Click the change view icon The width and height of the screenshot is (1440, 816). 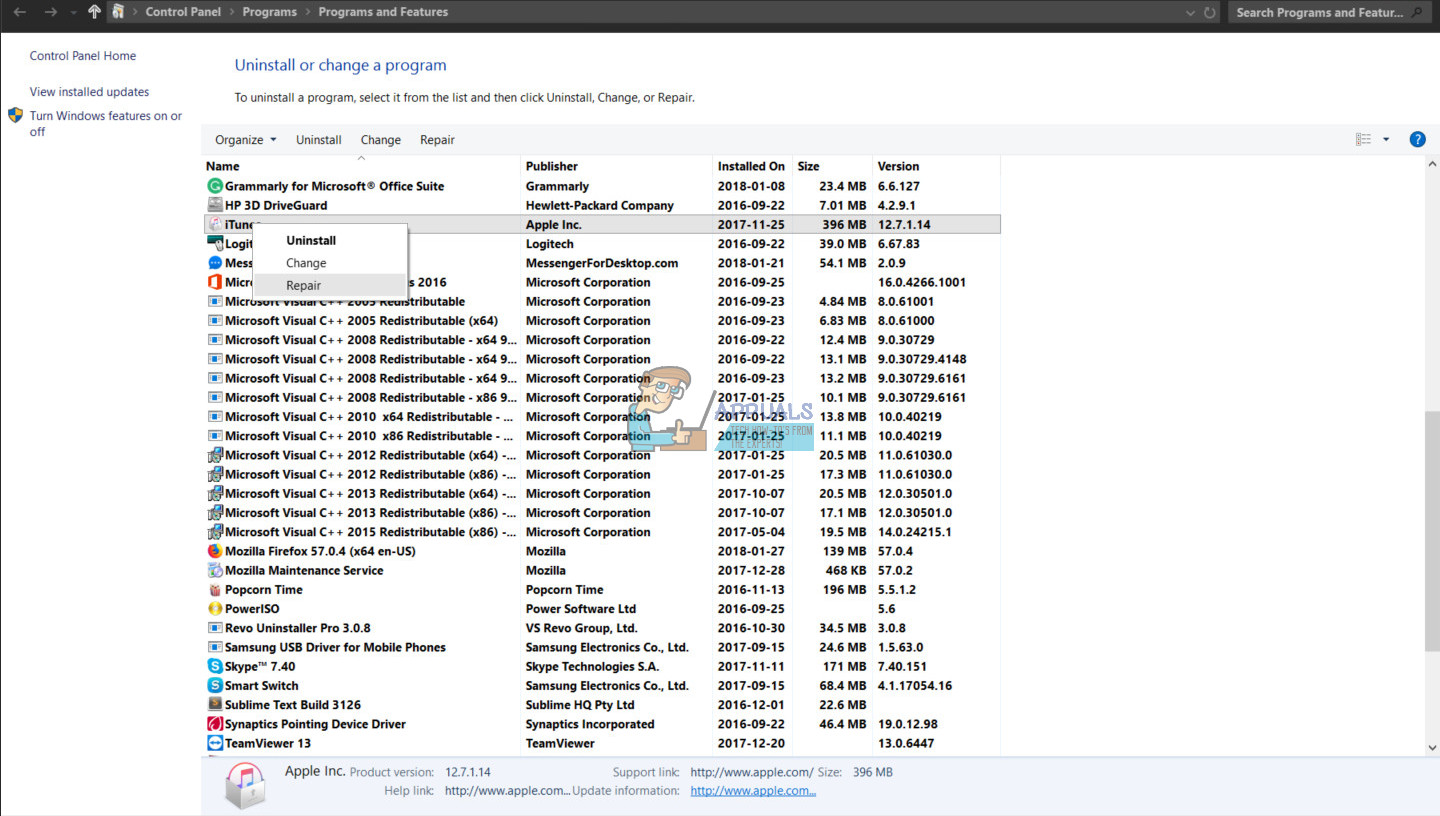pyautogui.click(x=1363, y=139)
